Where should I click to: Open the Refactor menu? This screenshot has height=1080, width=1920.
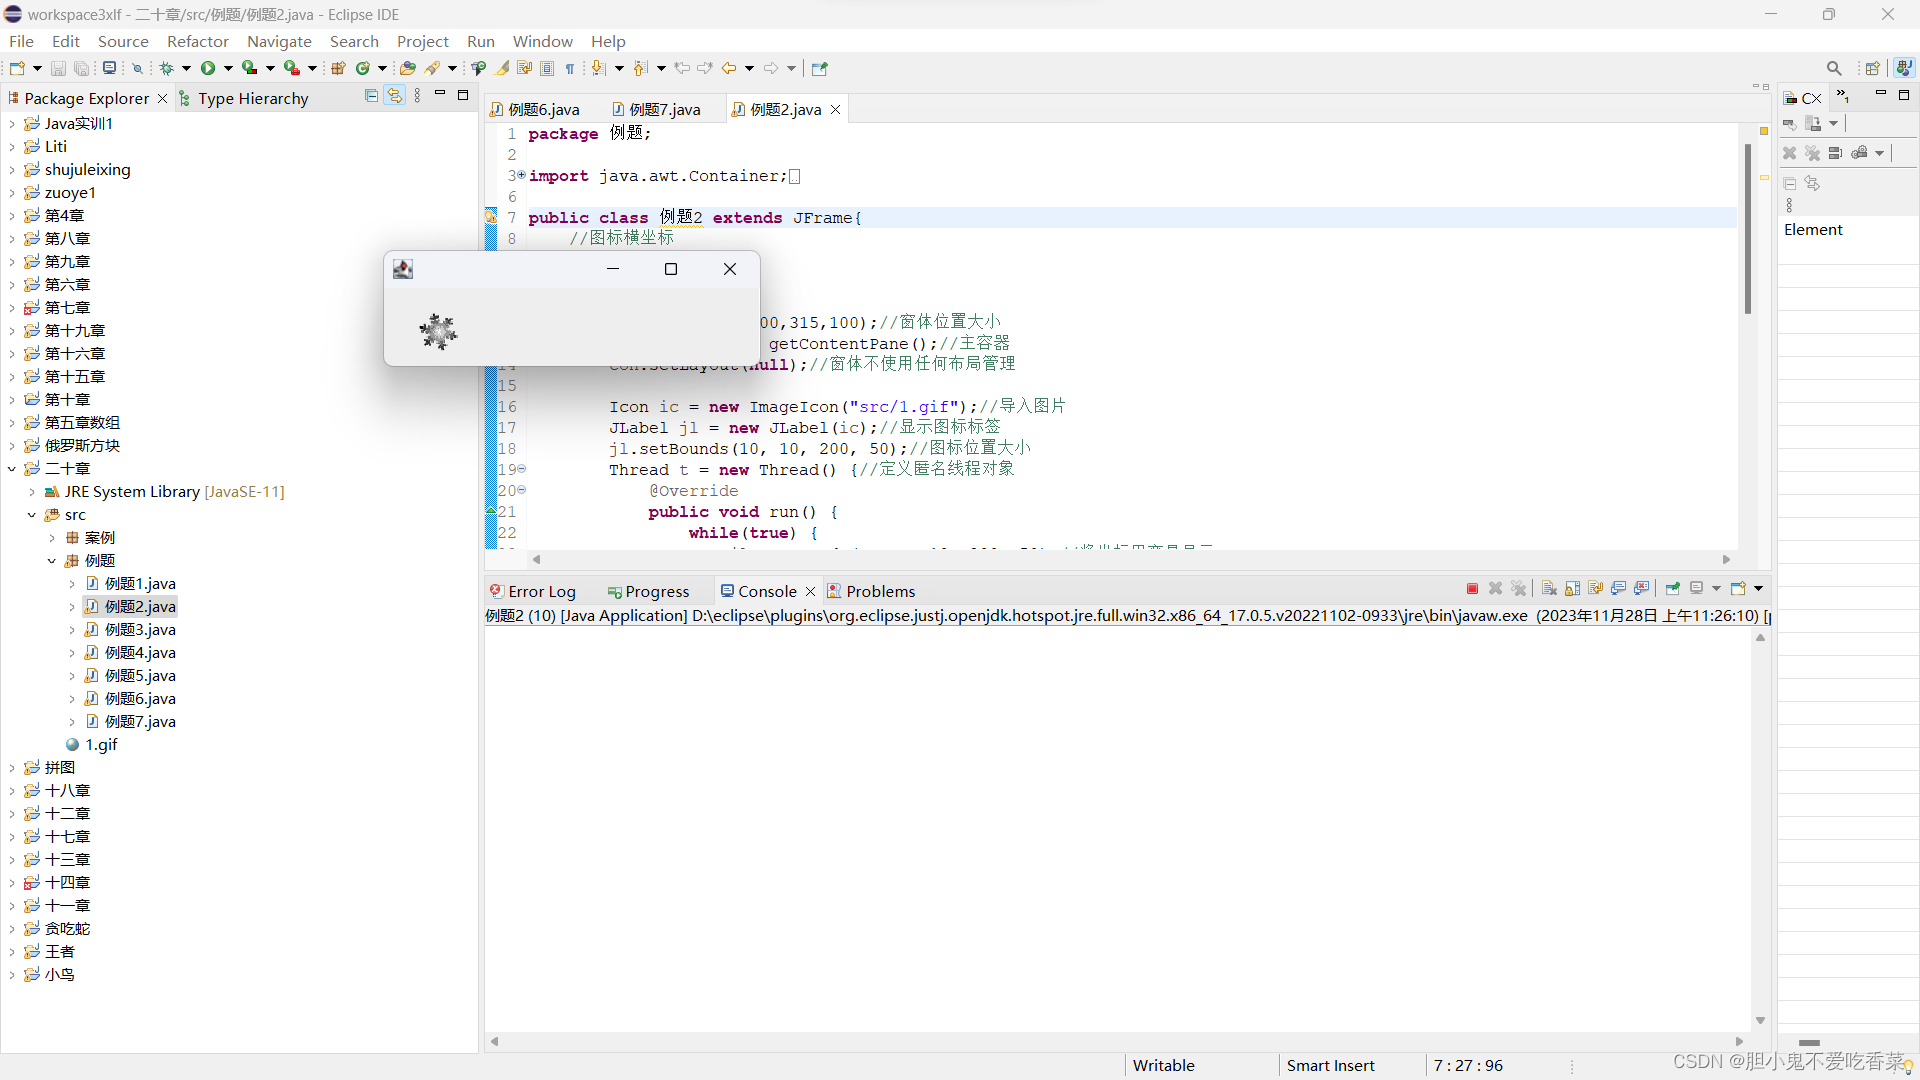point(197,41)
